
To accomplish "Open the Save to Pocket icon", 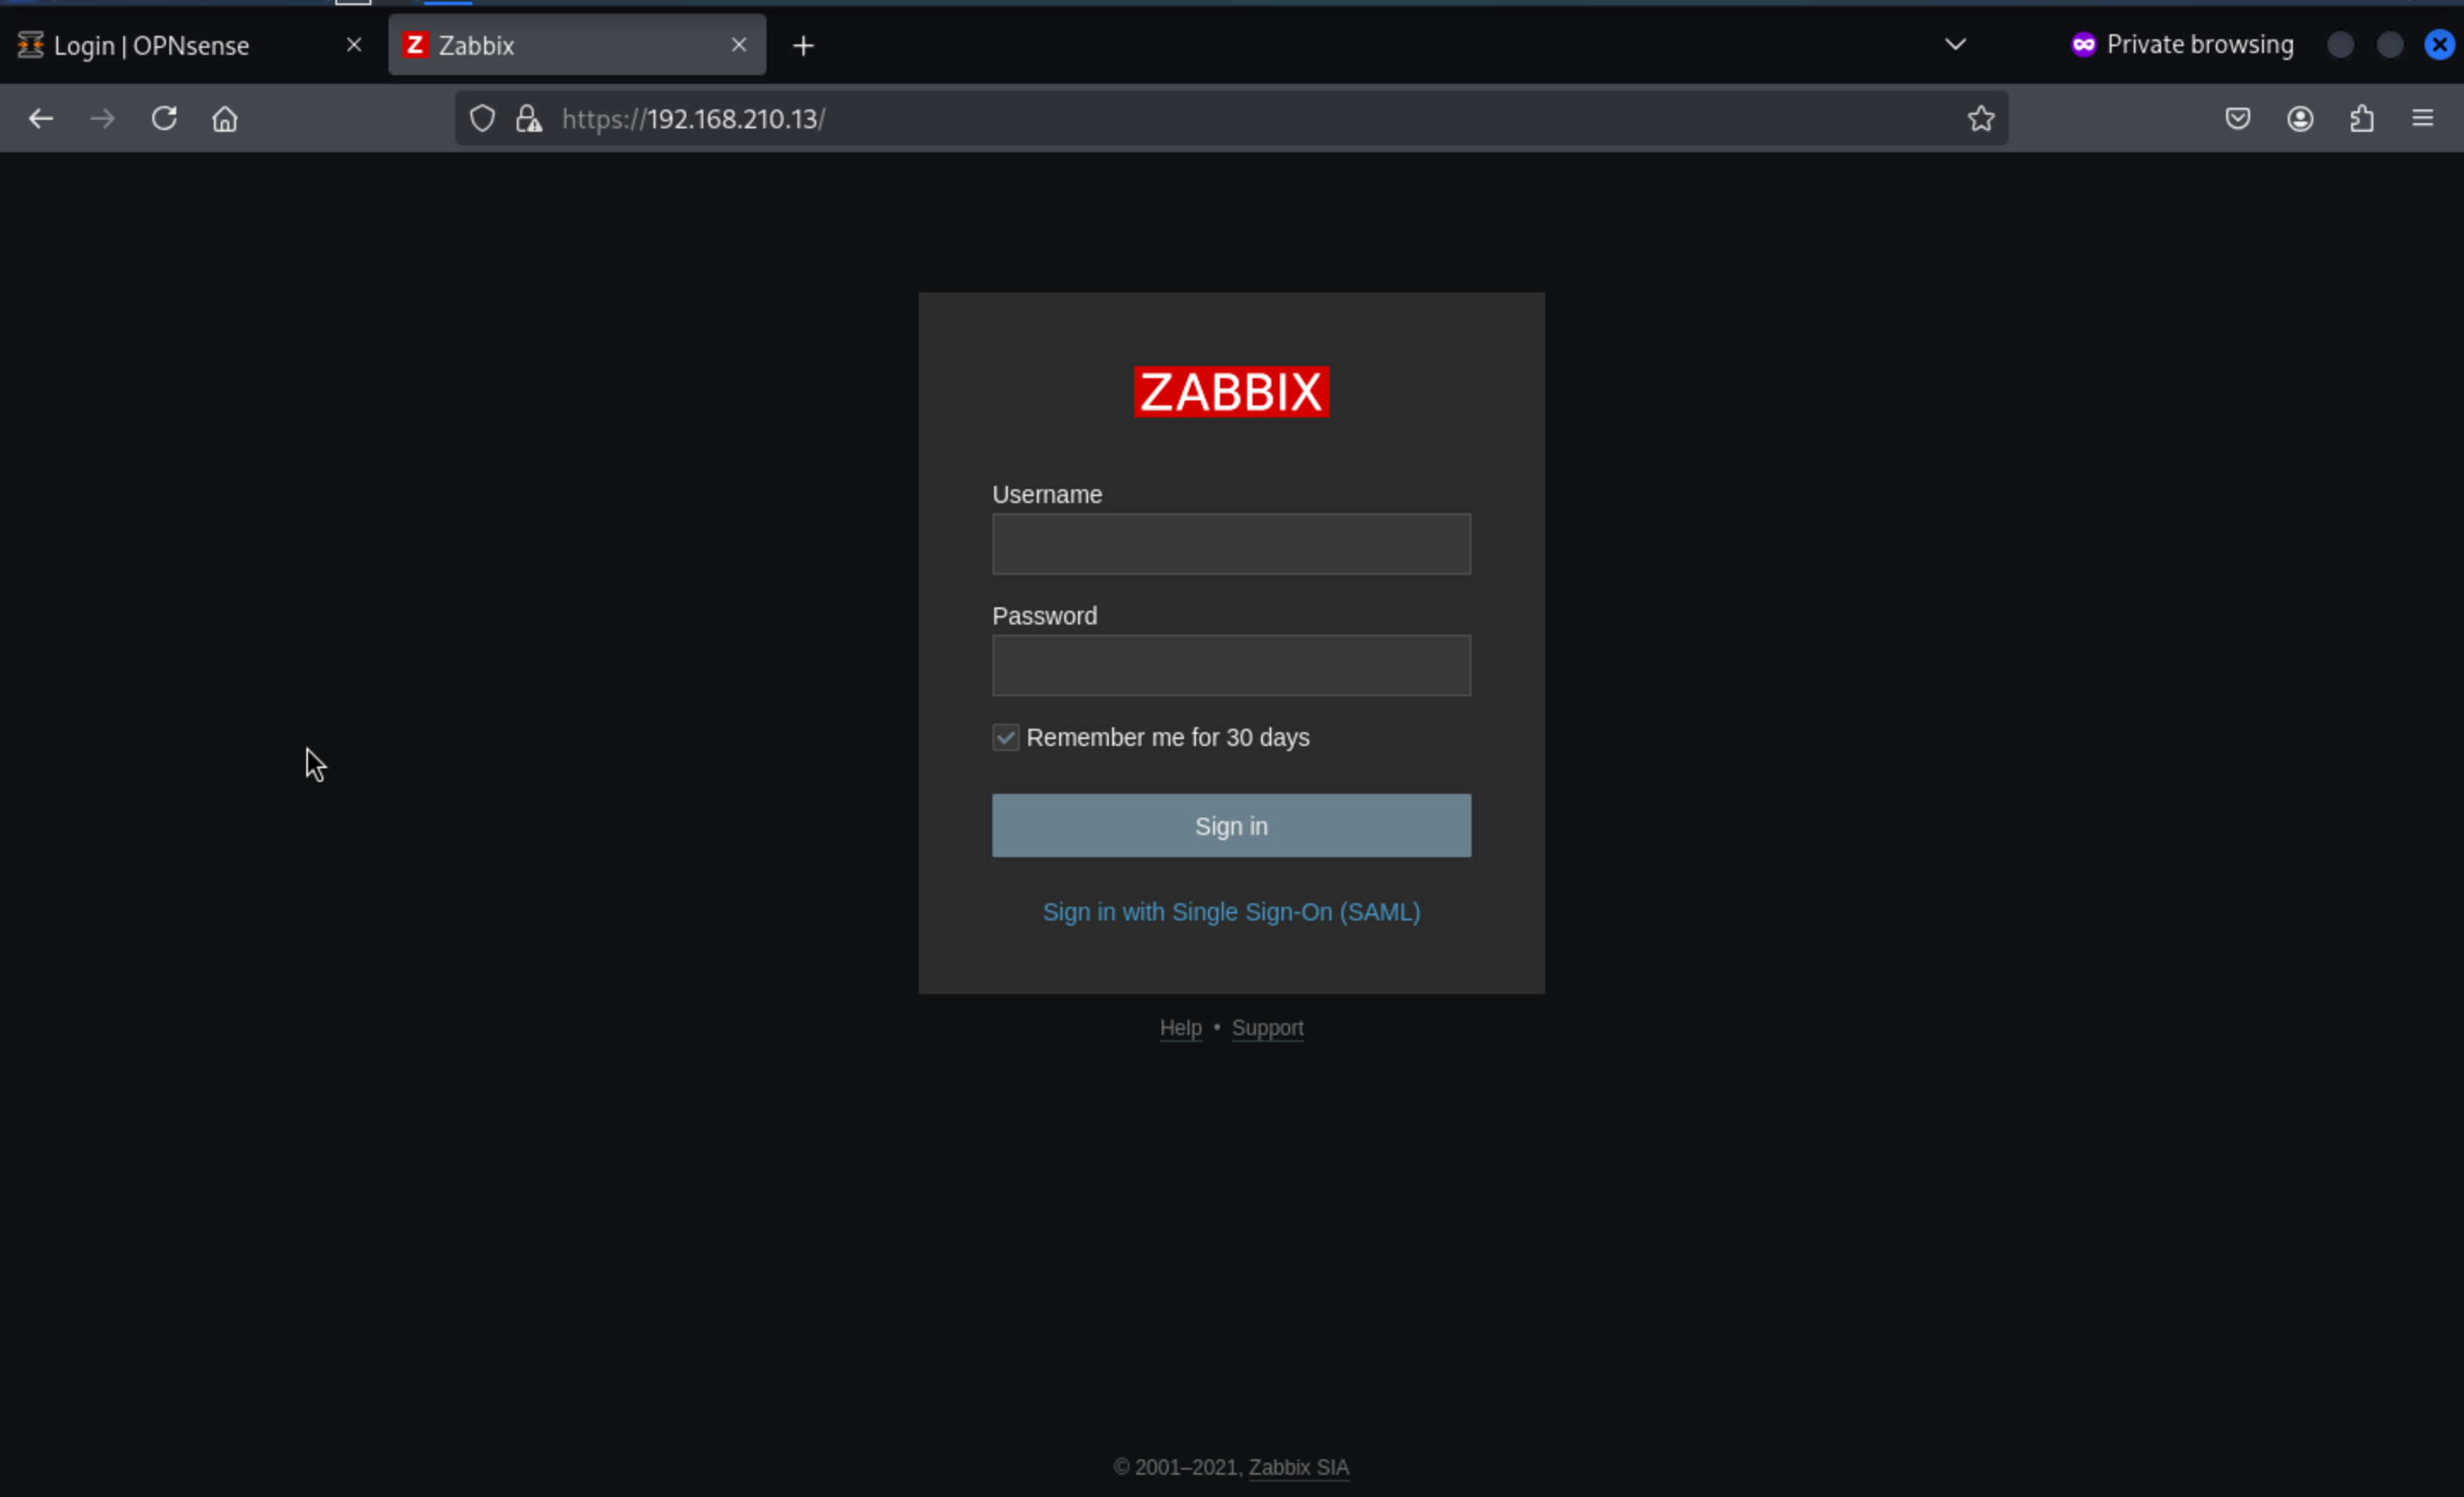I will pyautogui.click(x=2237, y=119).
